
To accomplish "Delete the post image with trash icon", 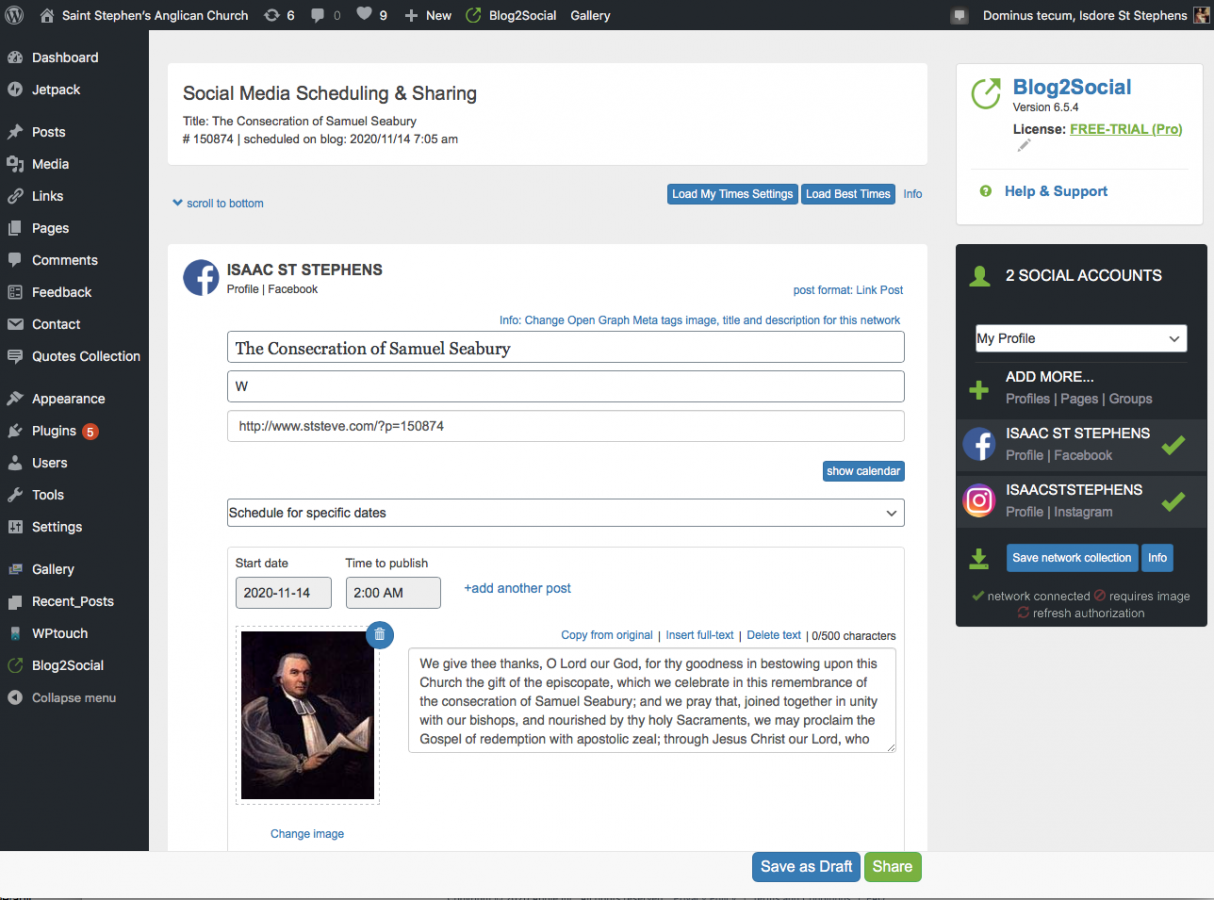I will pos(380,634).
